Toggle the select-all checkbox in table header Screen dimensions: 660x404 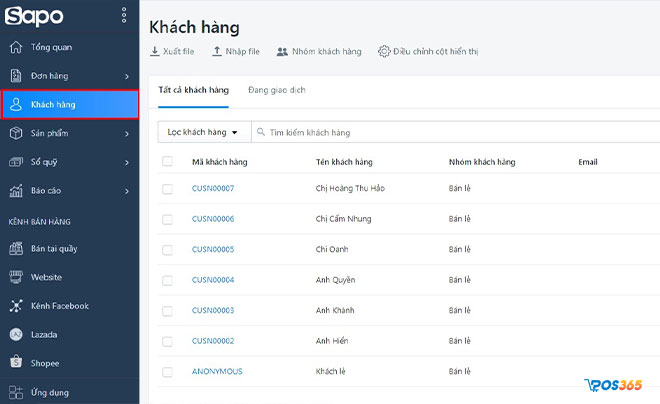point(167,161)
